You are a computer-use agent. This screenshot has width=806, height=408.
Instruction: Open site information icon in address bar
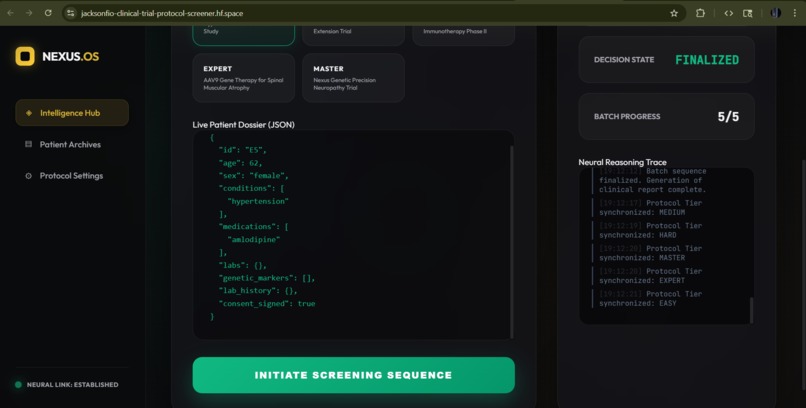[x=71, y=13]
